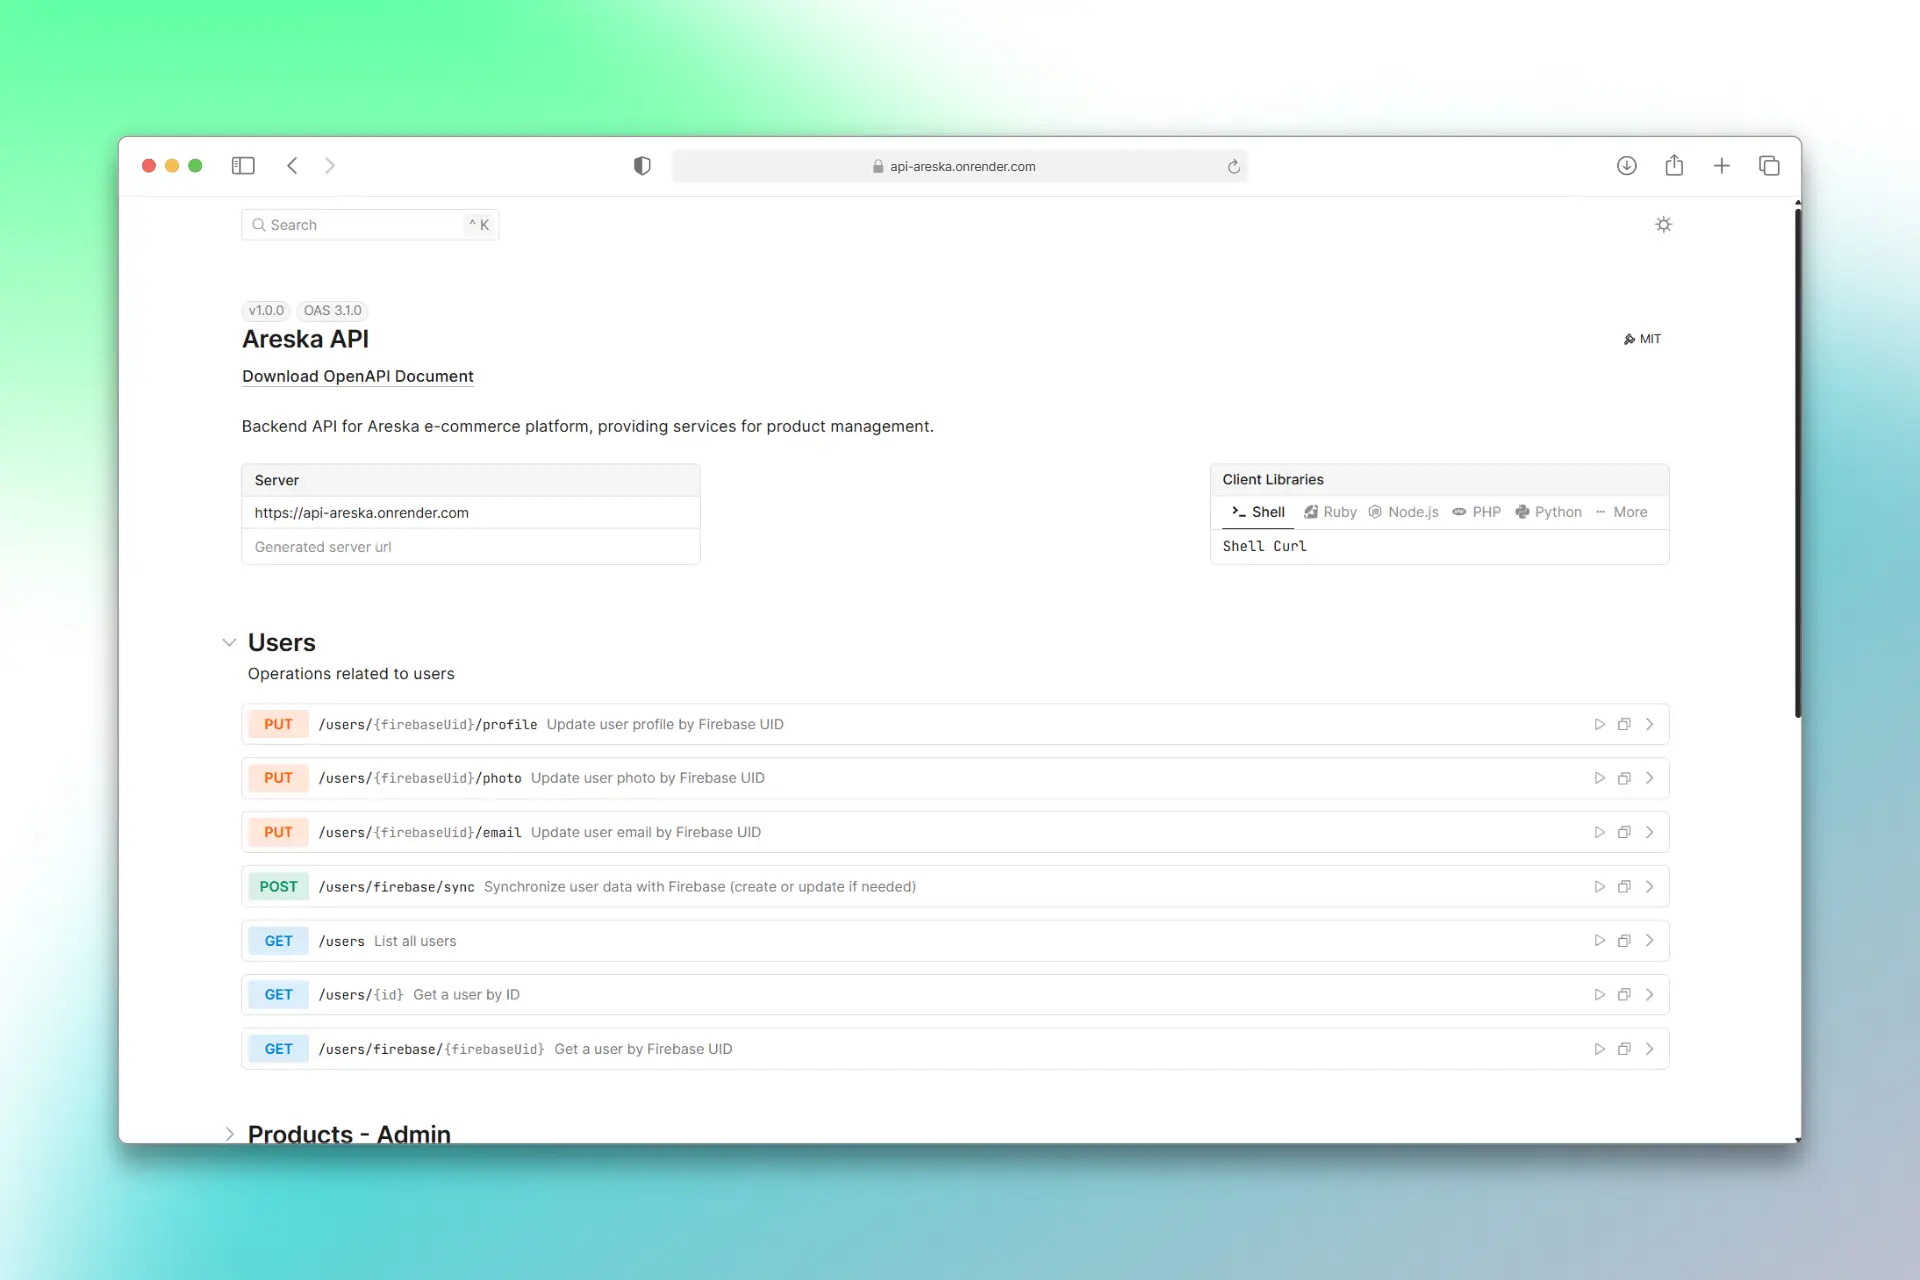
Task: Click play icon on GET /users row
Action: pyautogui.click(x=1599, y=941)
